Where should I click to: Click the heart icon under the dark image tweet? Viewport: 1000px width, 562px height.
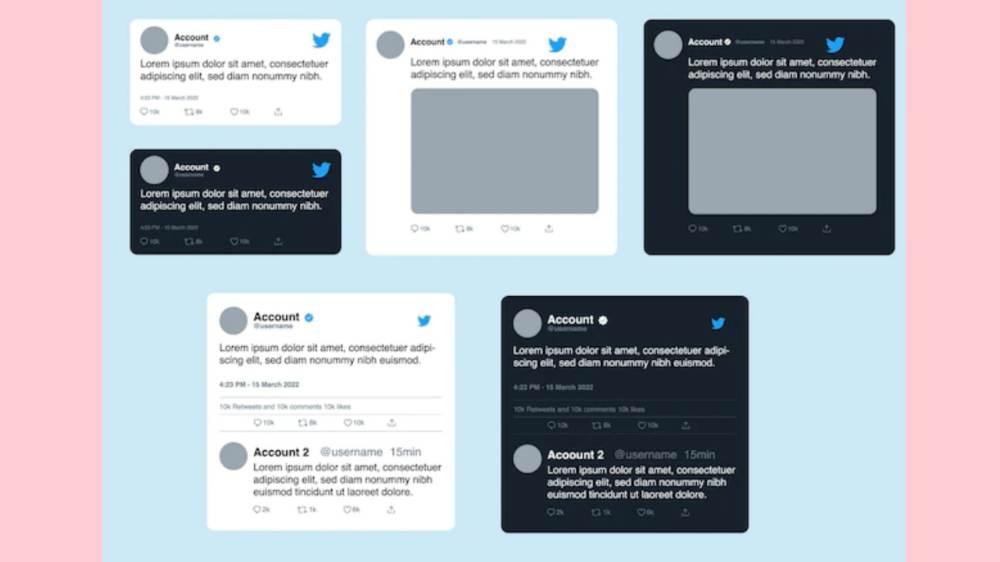click(782, 228)
